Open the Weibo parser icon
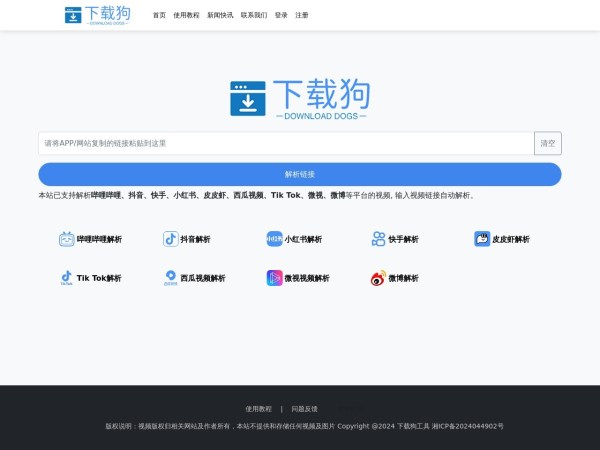This screenshot has width=600, height=450. tap(378, 278)
